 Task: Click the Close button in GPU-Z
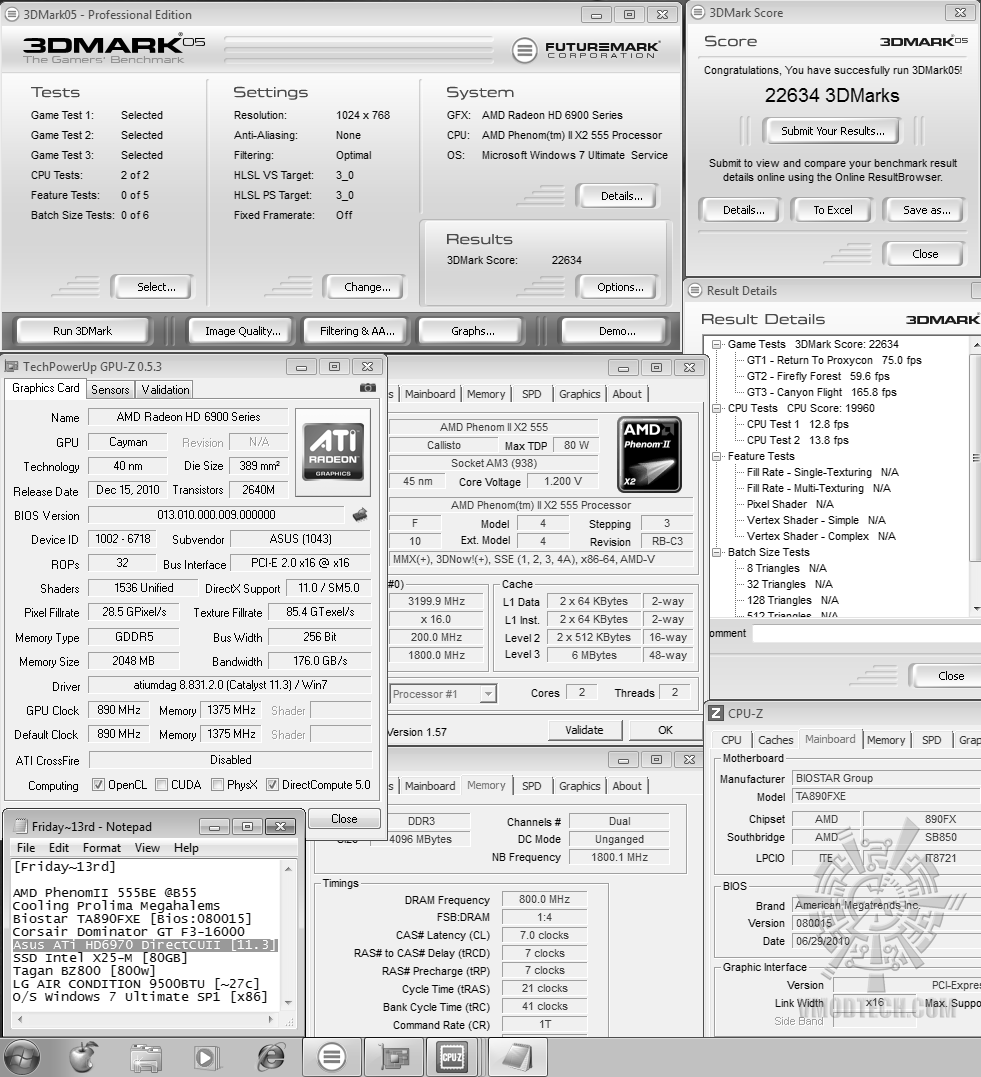click(x=344, y=819)
